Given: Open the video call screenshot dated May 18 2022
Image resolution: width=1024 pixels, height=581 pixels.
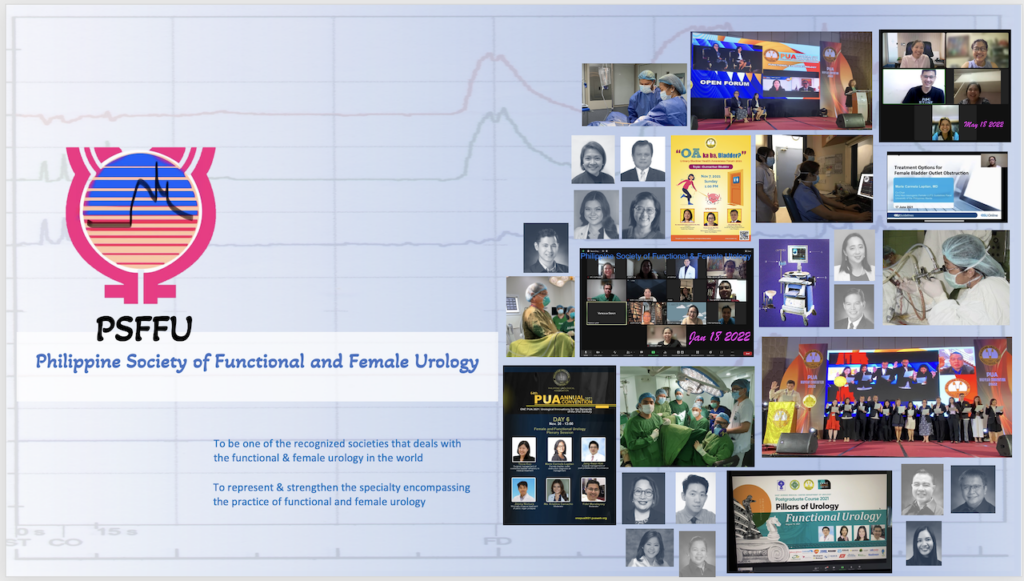Looking at the screenshot, I should (x=944, y=86).
